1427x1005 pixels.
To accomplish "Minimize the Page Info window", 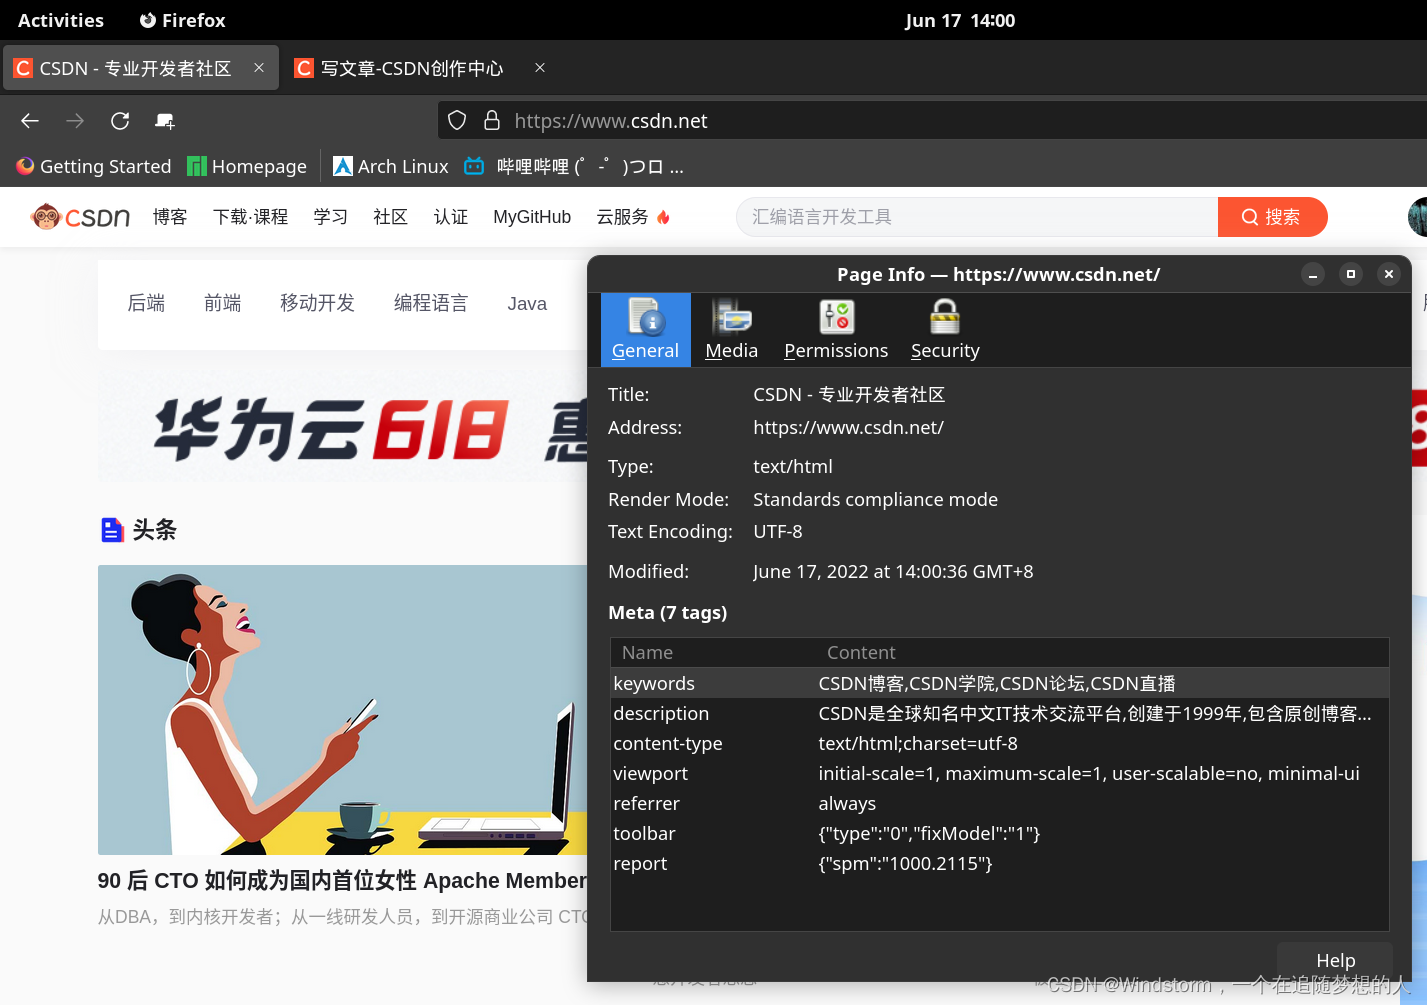I will coord(1313,274).
